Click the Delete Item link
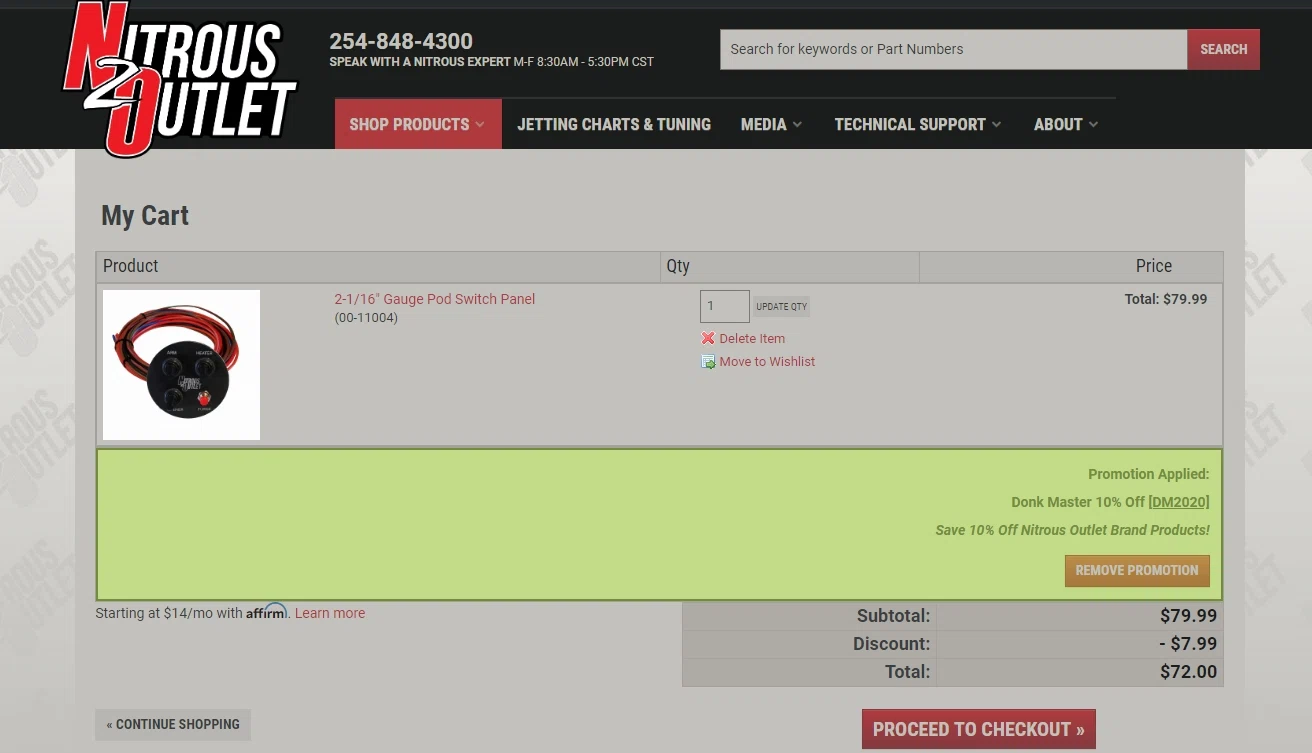This screenshot has height=753, width=1312. coord(752,339)
